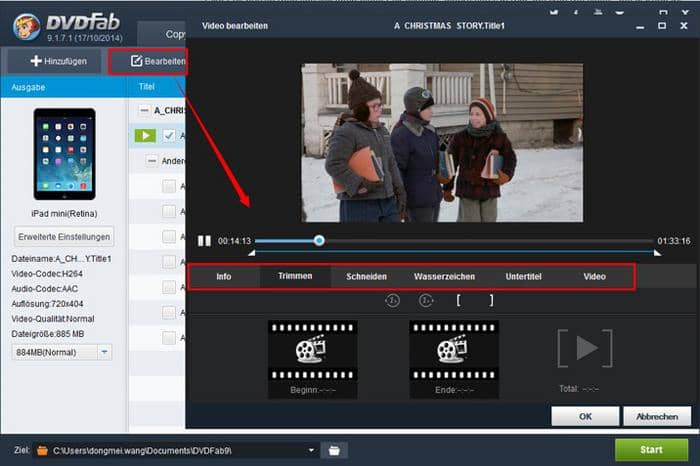The image size is (700, 466).
Task: Open the Untertitel tab
Action: click(x=523, y=277)
